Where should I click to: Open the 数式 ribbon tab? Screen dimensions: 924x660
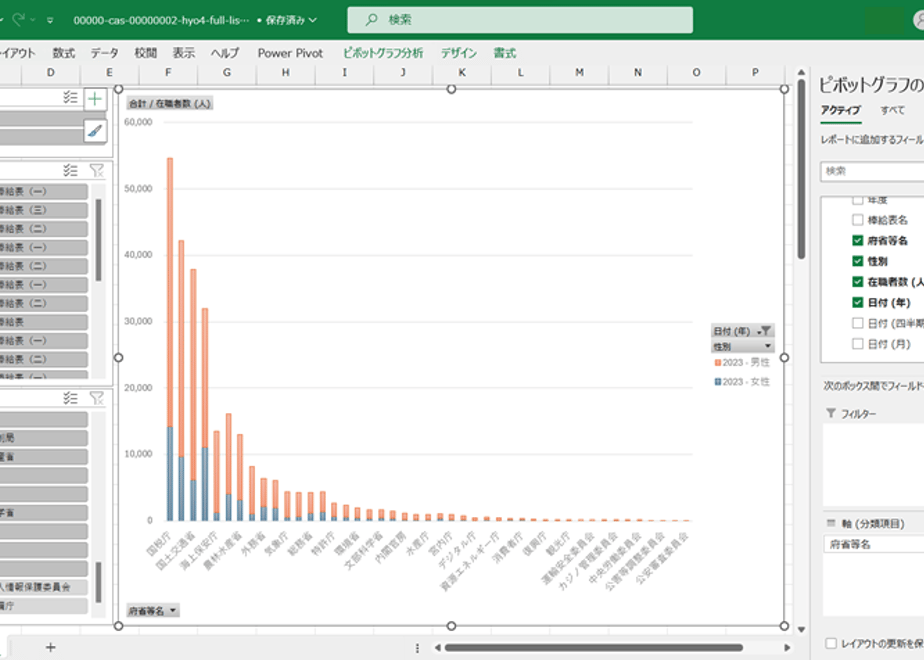coord(64,53)
